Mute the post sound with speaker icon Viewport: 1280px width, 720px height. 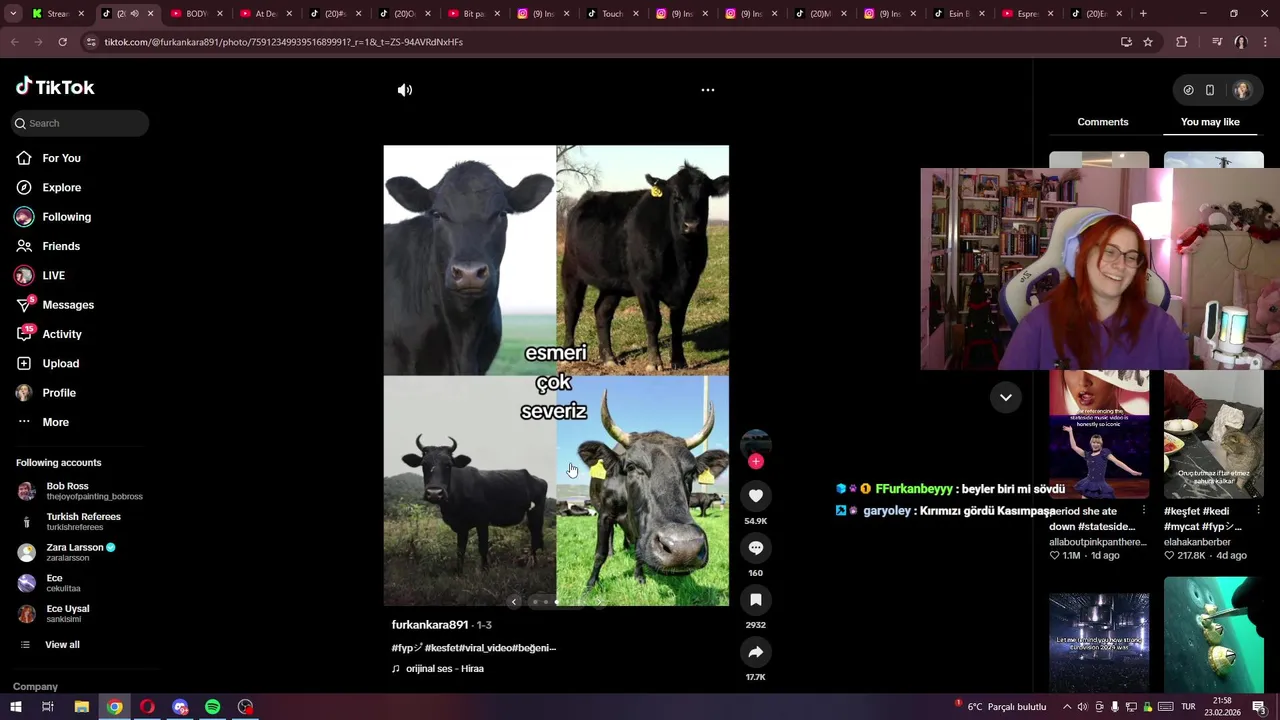pyautogui.click(x=405, y=90)
